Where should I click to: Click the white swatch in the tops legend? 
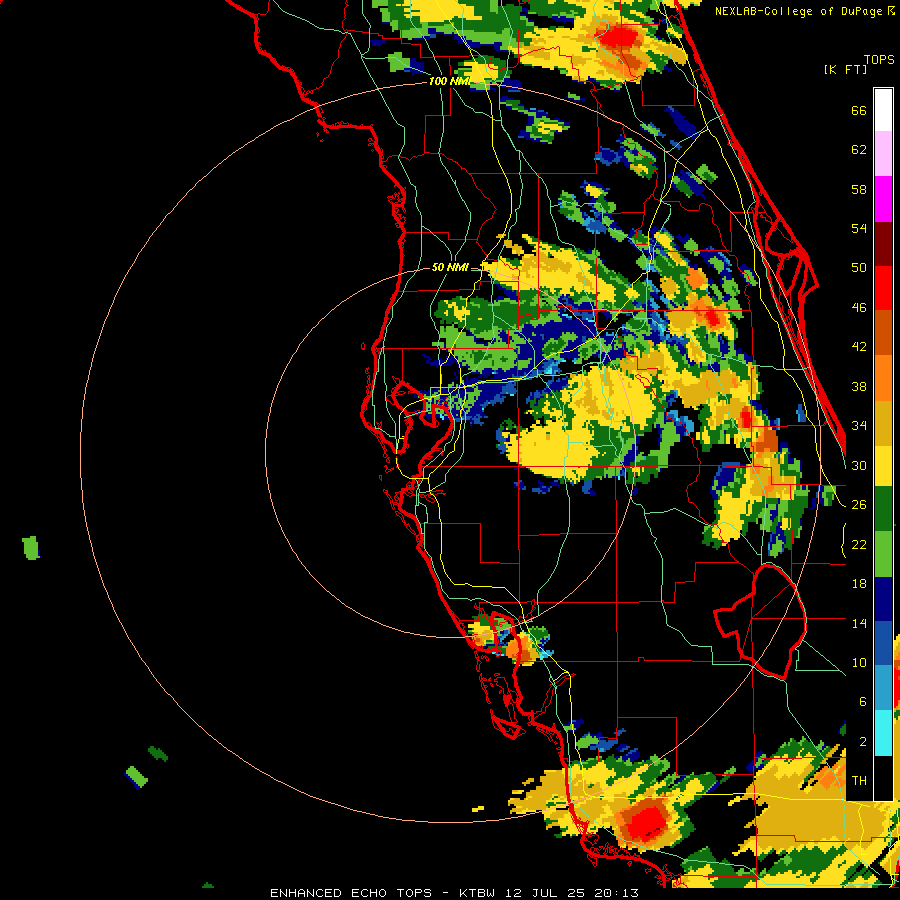click(x=883, y=110)
